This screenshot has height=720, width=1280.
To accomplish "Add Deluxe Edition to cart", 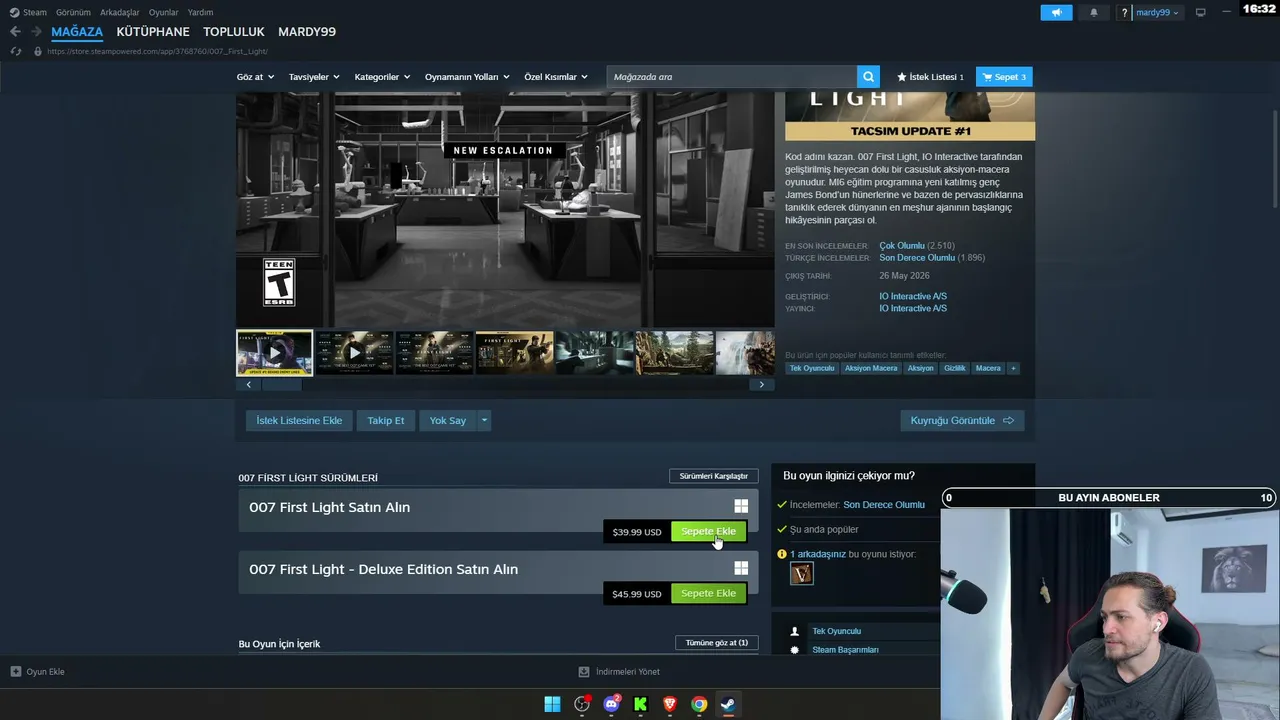I will (x=708, y=593).
